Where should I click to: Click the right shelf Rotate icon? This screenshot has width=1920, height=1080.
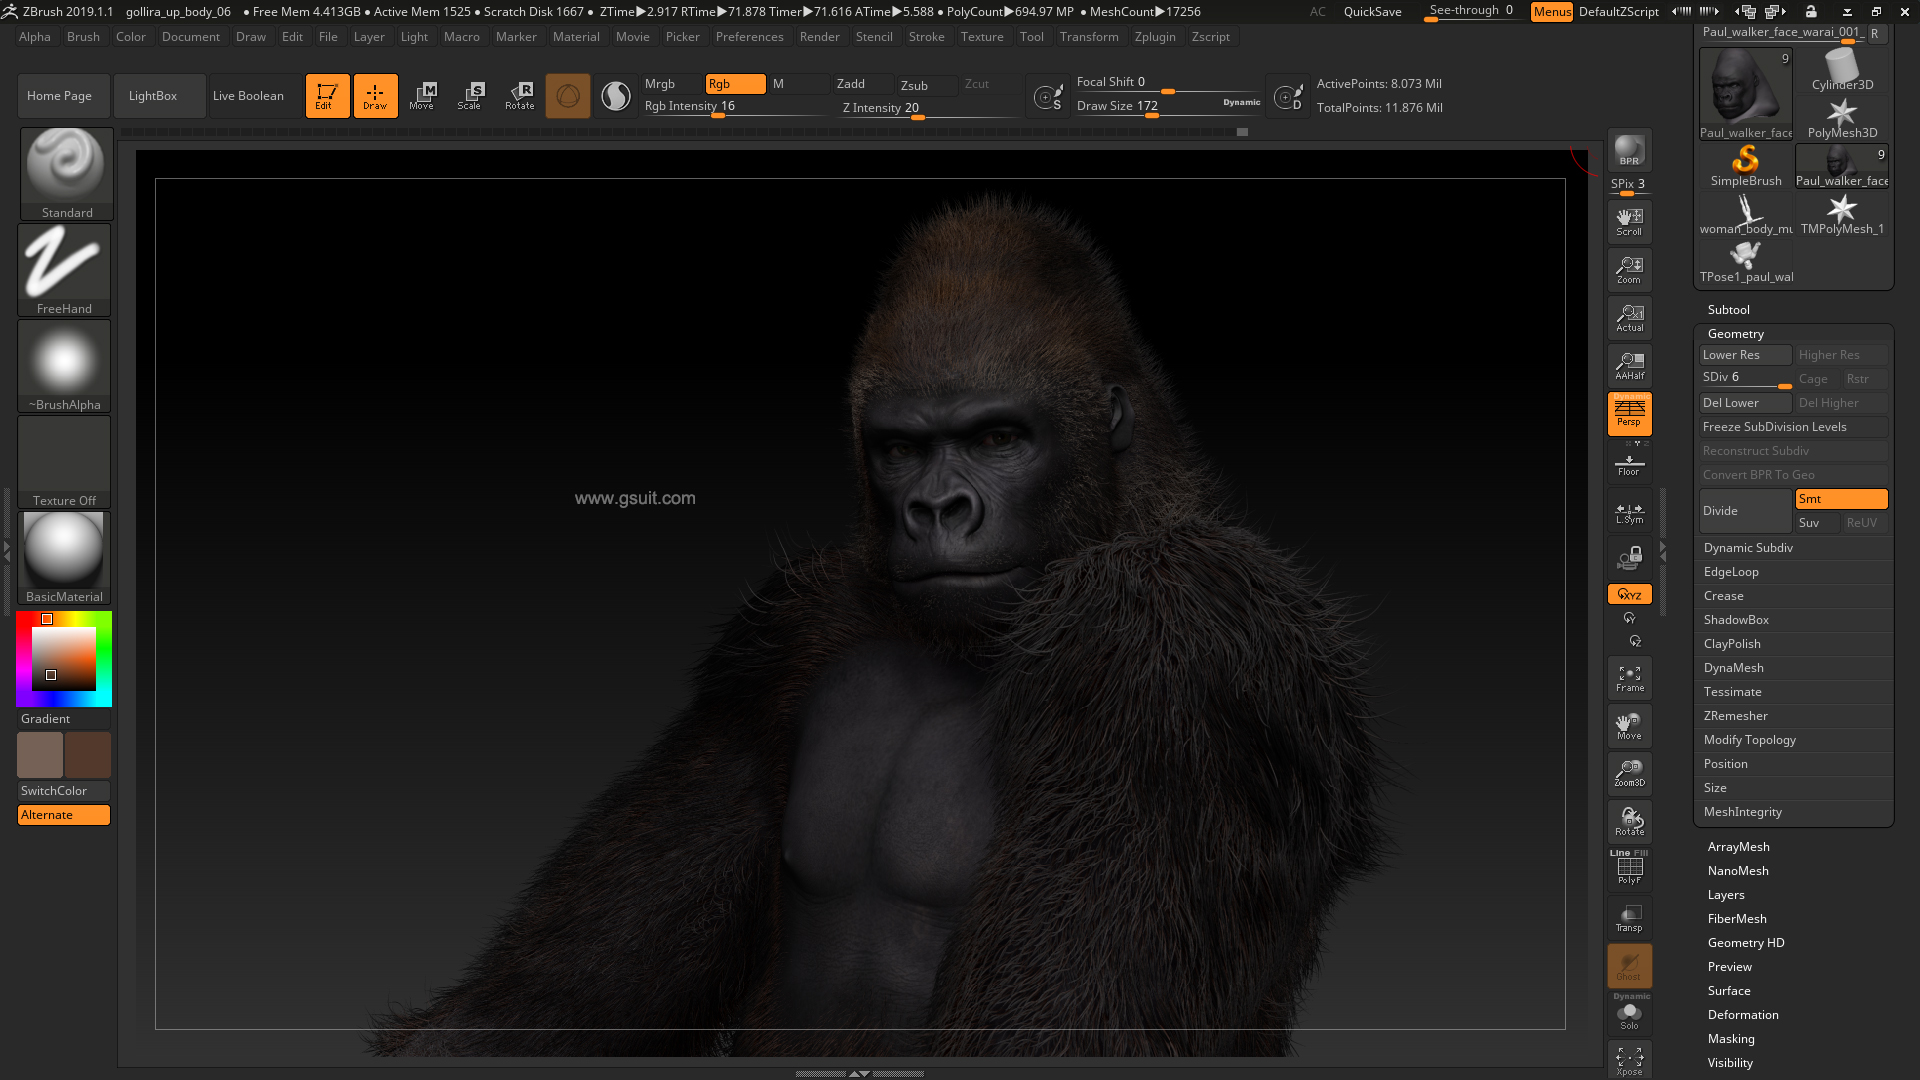1629,822
